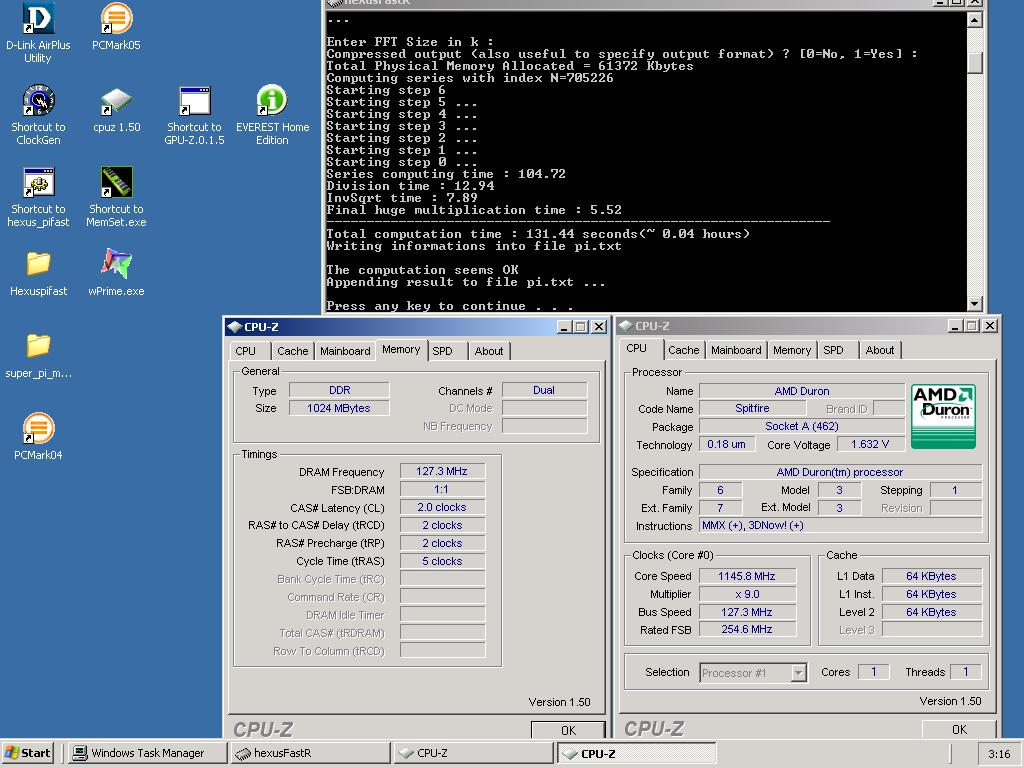Image resolution: width=1024 pixels, height=768 pixels.
Task: Open the Mainboard tab in the right CPU-Z window
Action: [736, 350]
